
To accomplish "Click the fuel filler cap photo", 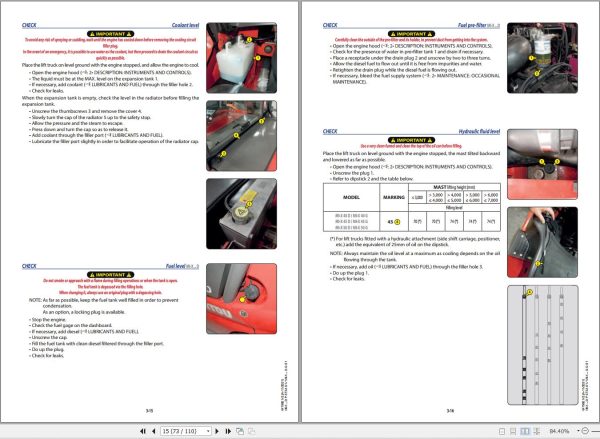I will [241, 299].
